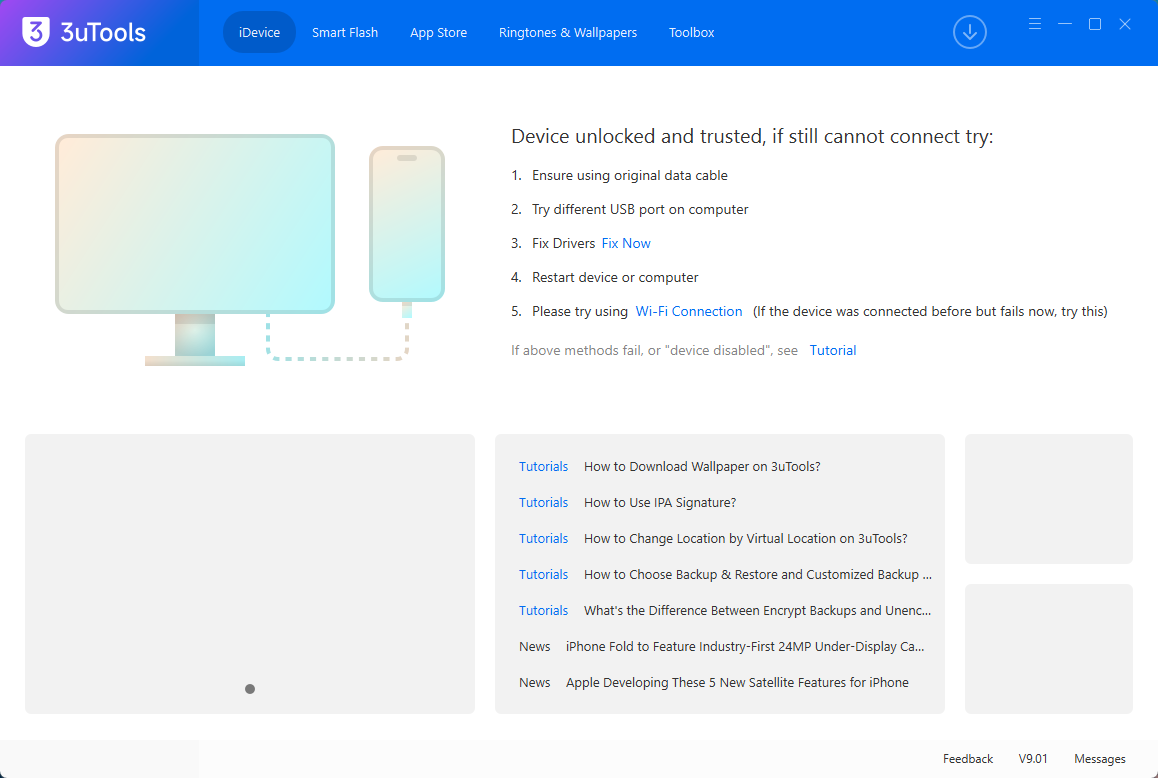Read How to Use IPA Signature article
Image resolution: width=1158 pixels, height=778 pixels.
660,503
